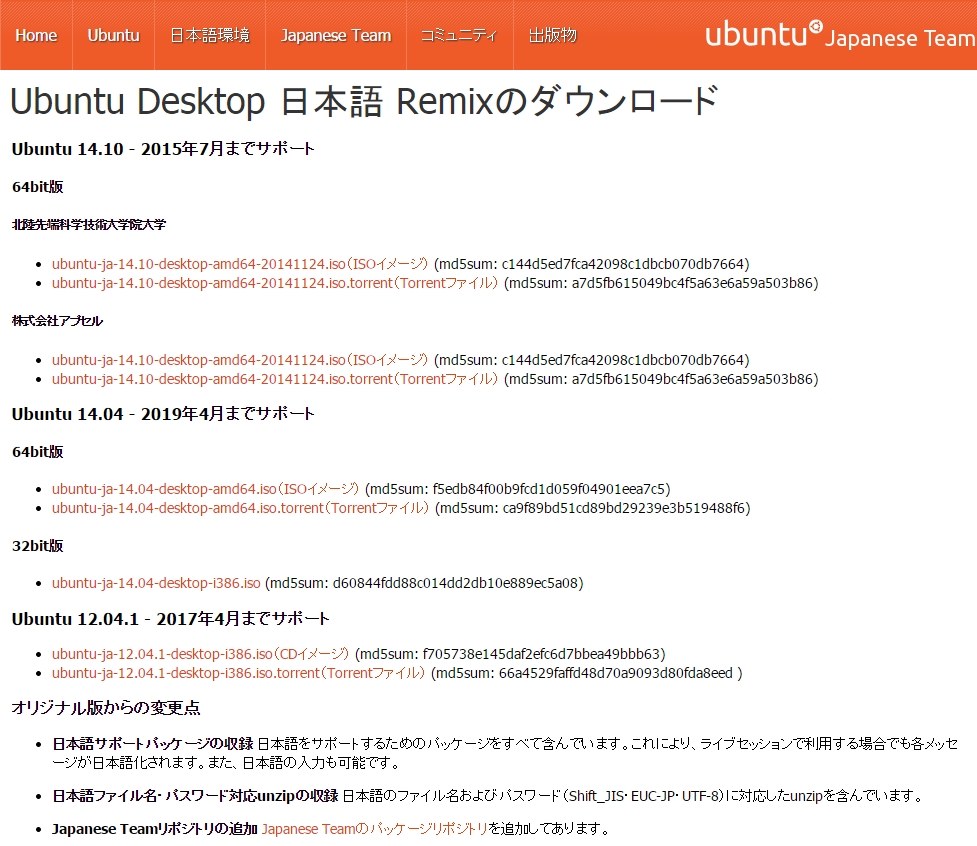
Task: Click md5sum ca9f89bd51cd89bd29239e3b519488f6 text
Action: 593,508
